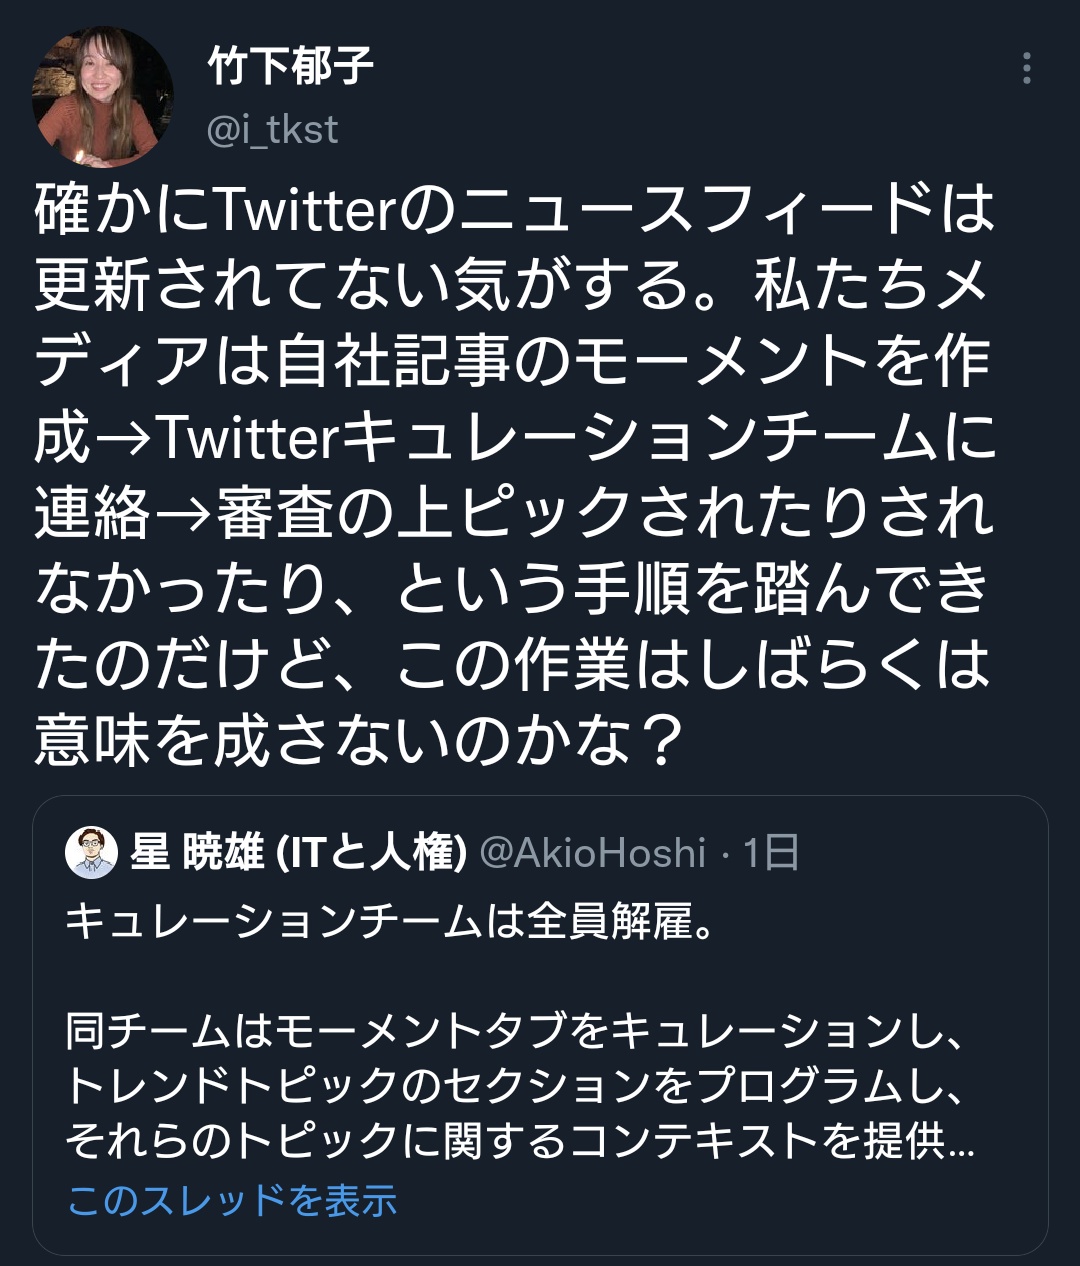1080x1266 pixels.
Task: Click the このスレッドを表示 link
Action: 232,1200
